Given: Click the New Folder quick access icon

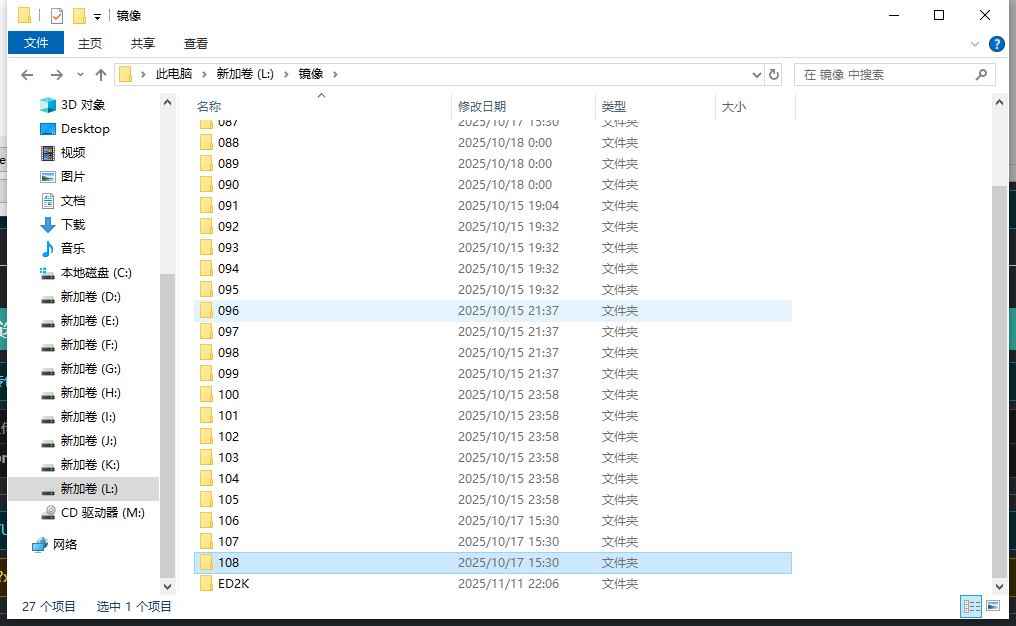Looking at the screenshot, I should tap(79, 15).
